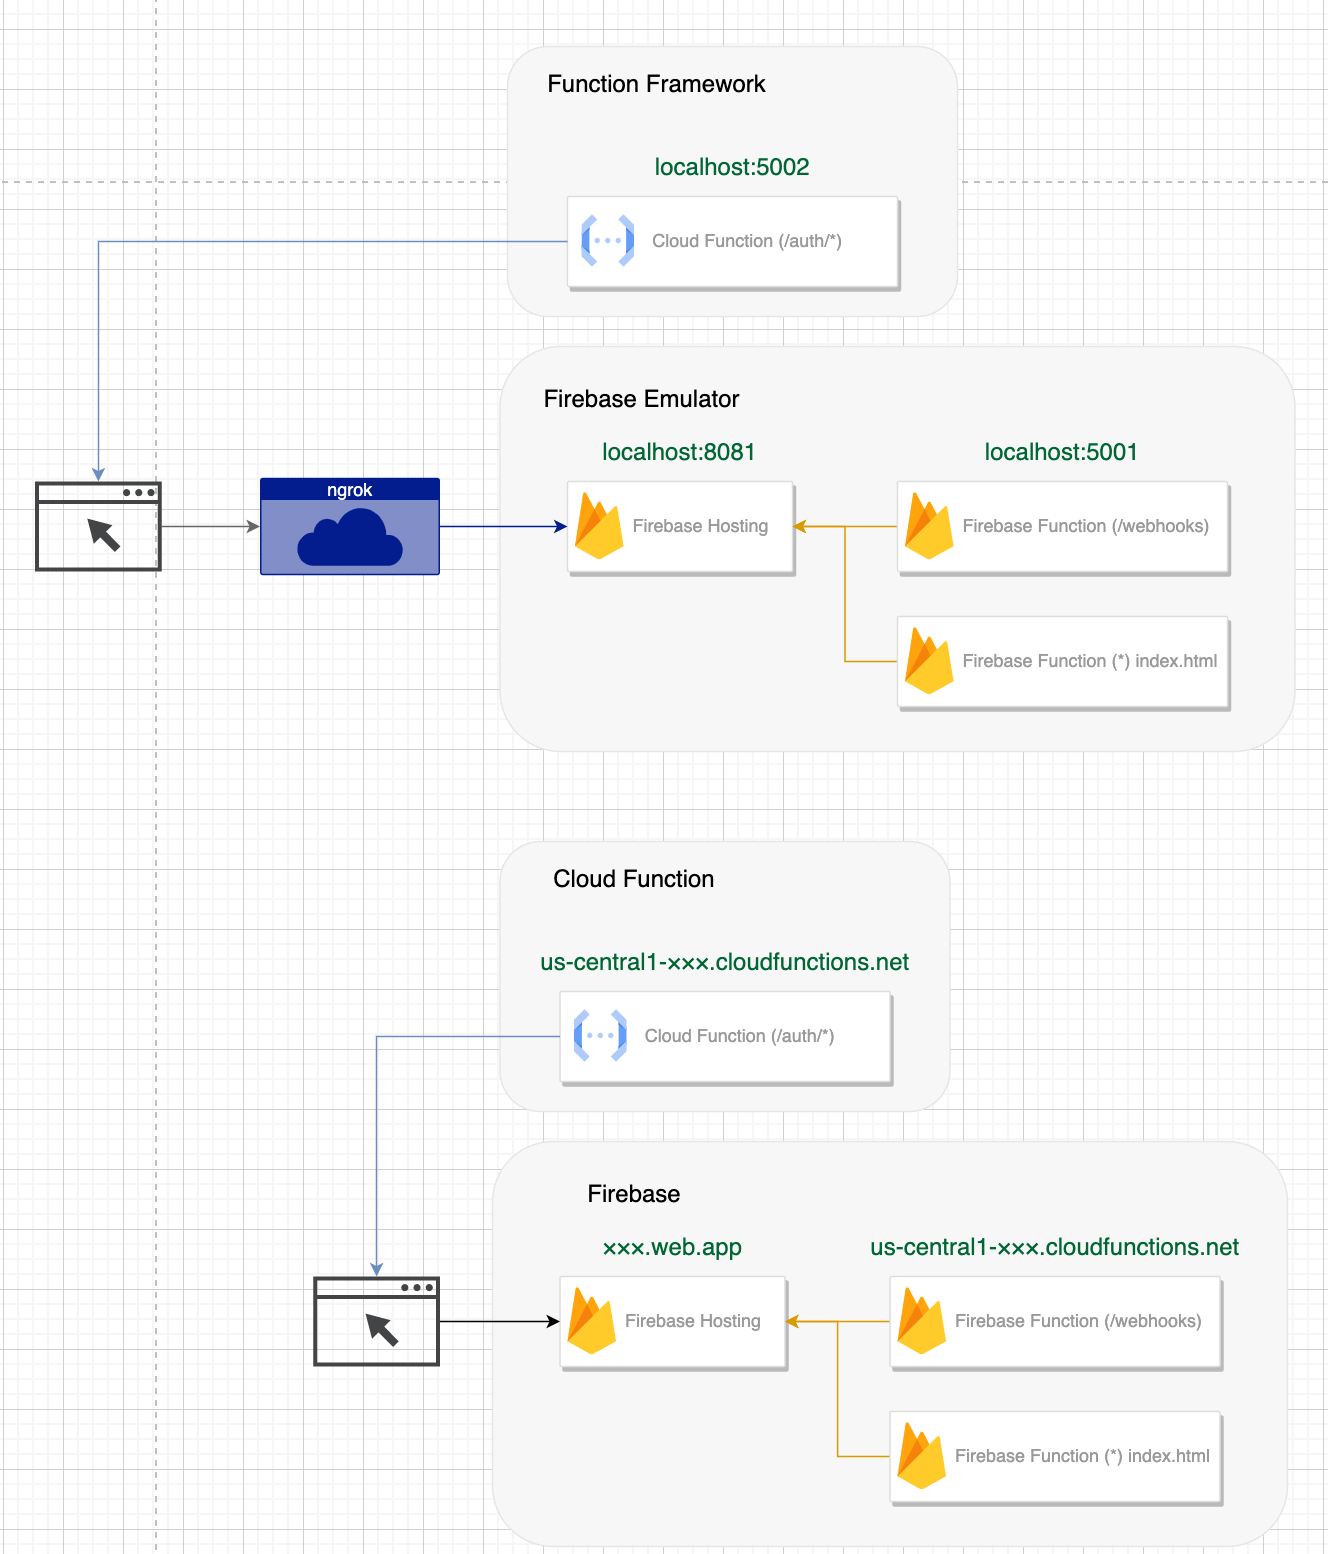Click Firebase icon in xxx.web.app Hosting box
The width and height of the screenshot is (1328, 1554).
[x=591, y=1321]
